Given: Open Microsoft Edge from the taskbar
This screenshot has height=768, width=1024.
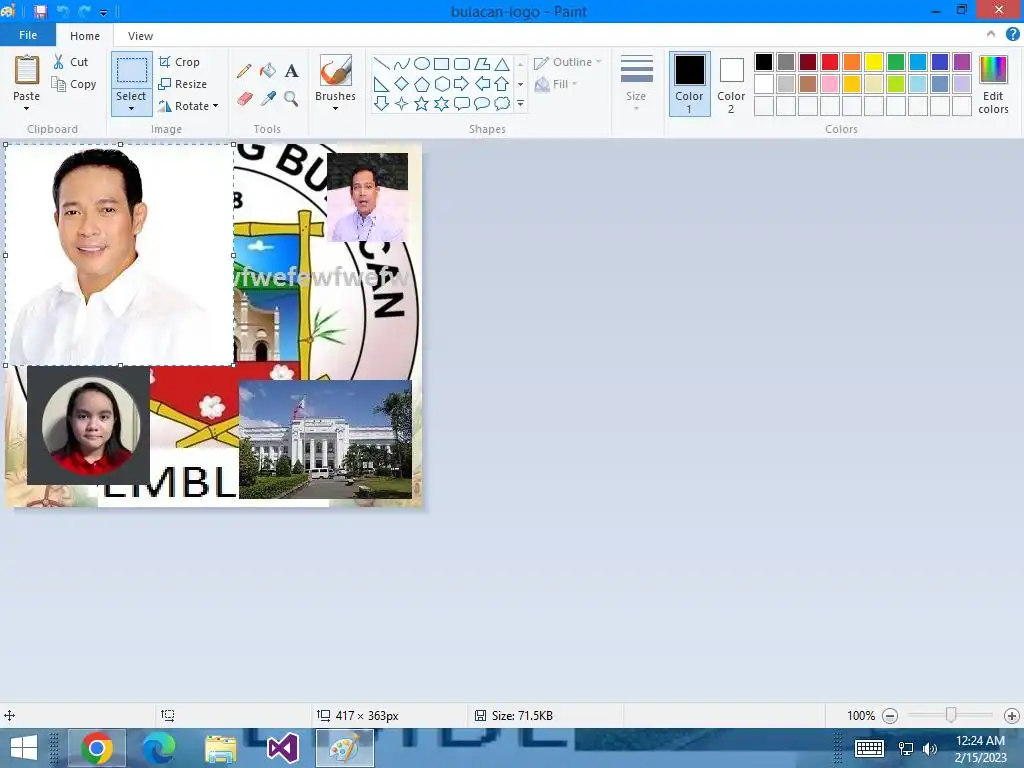Looking at the screenshot, I should [159, 748].
